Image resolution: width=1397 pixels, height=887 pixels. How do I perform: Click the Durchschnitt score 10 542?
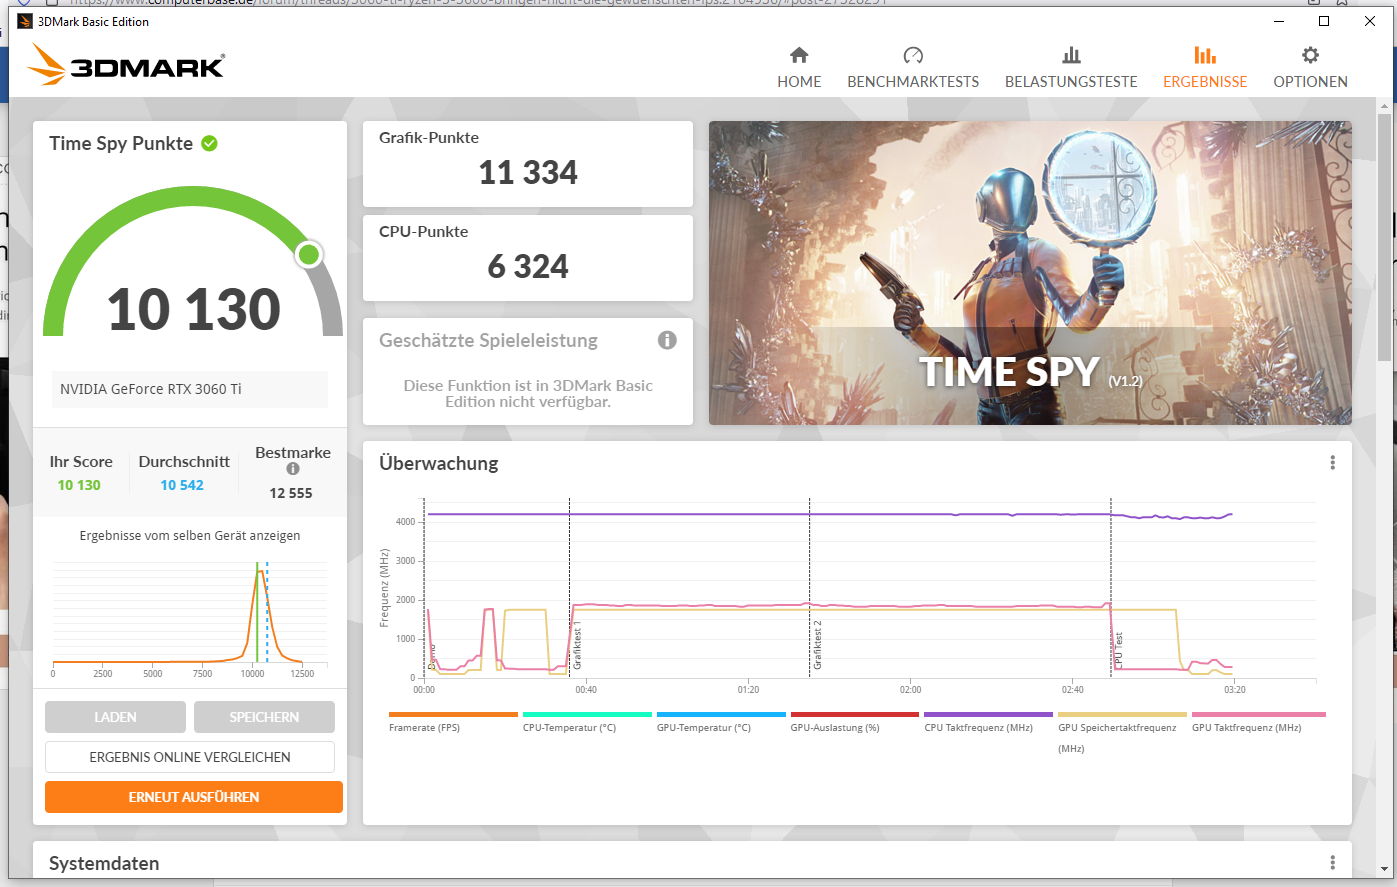182,485
